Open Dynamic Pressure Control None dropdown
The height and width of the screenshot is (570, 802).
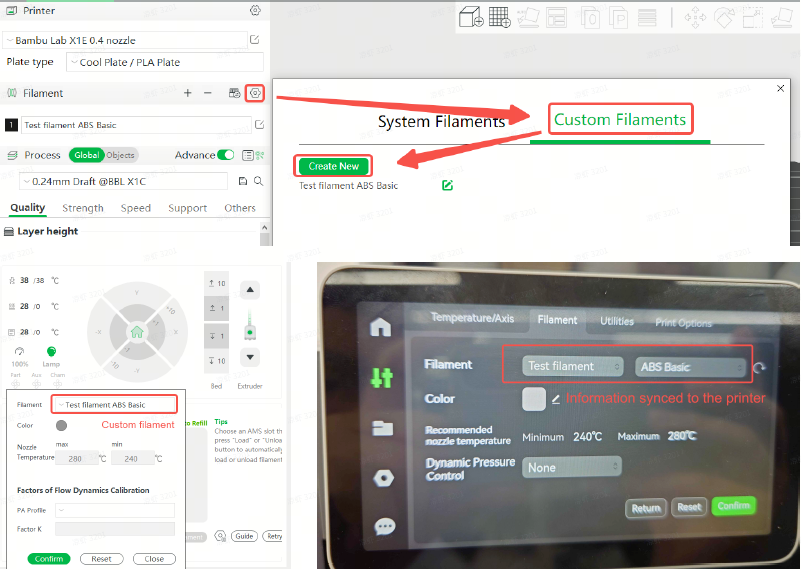pos(571,467)
